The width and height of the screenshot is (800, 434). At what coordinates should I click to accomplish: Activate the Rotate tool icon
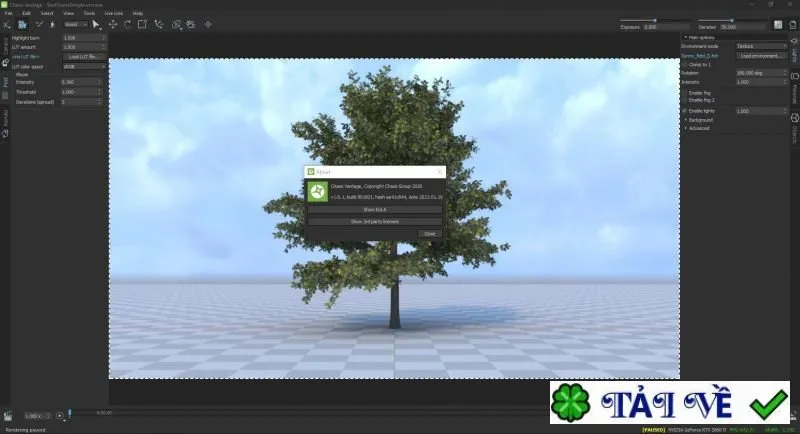pyautogui.click(x=128, y=24)
